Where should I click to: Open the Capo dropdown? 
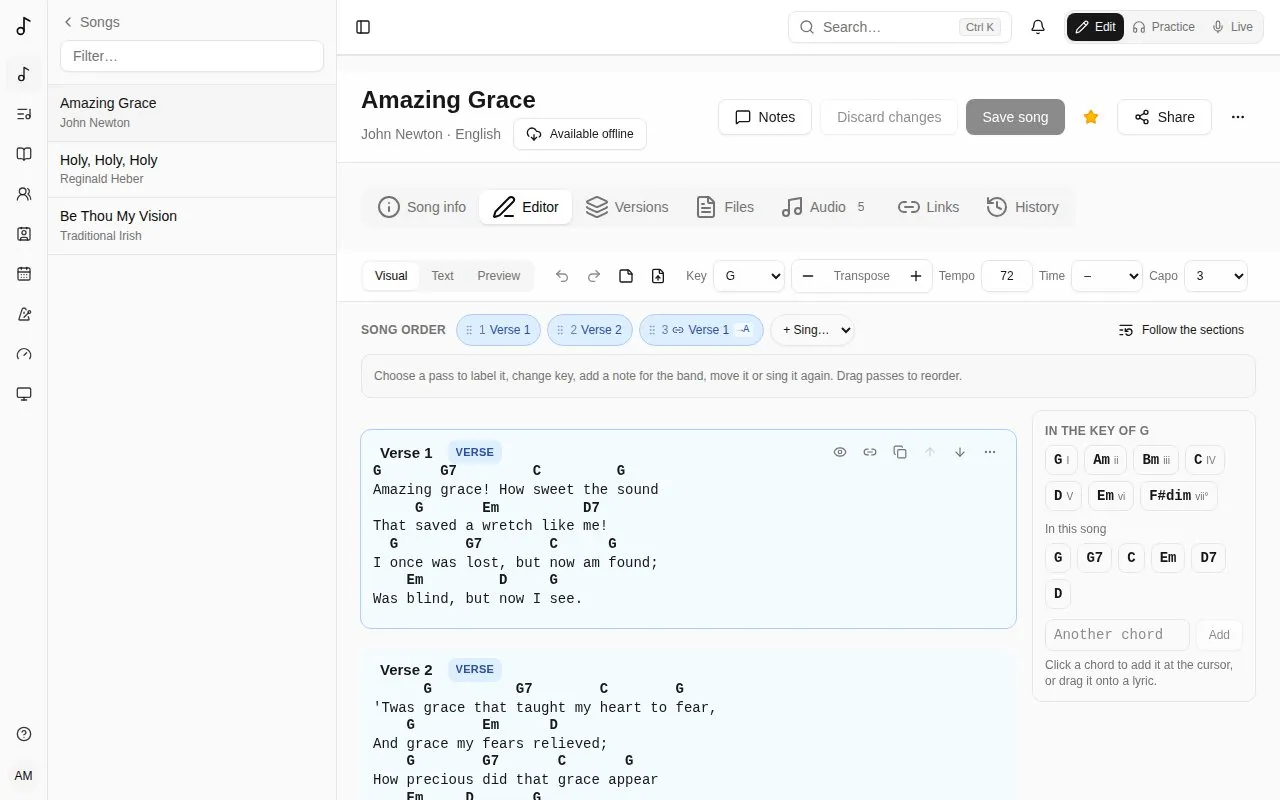pyautogui.click(x=1216, y=276)
